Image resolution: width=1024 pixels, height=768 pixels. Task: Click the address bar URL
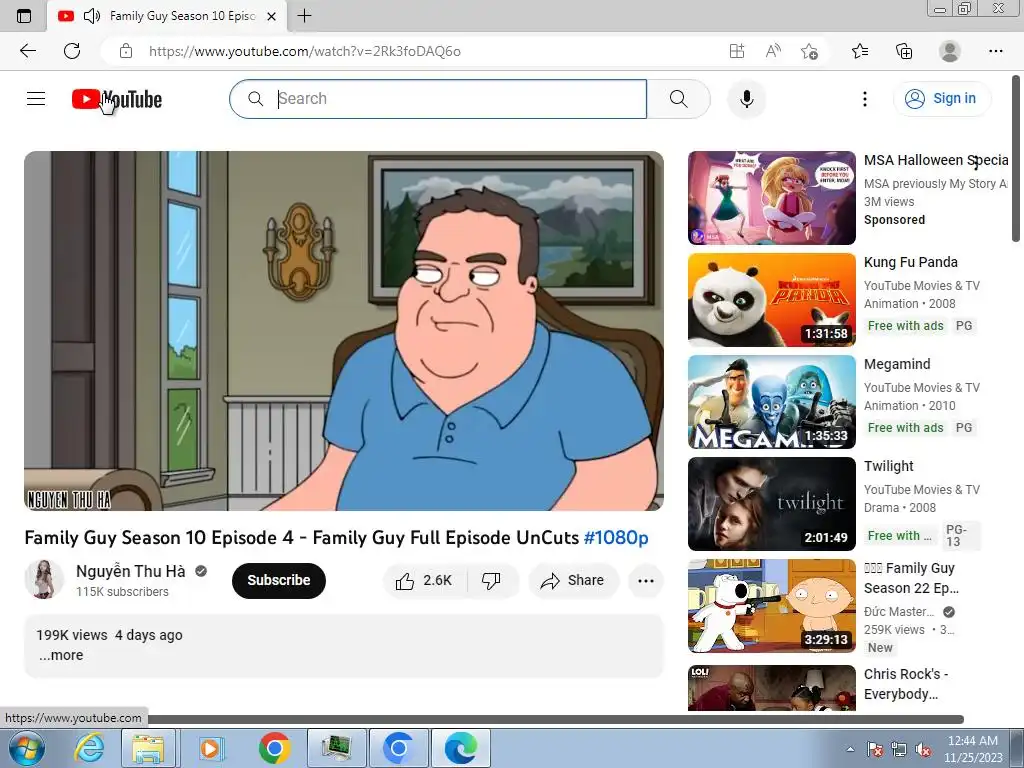(304, 51)
